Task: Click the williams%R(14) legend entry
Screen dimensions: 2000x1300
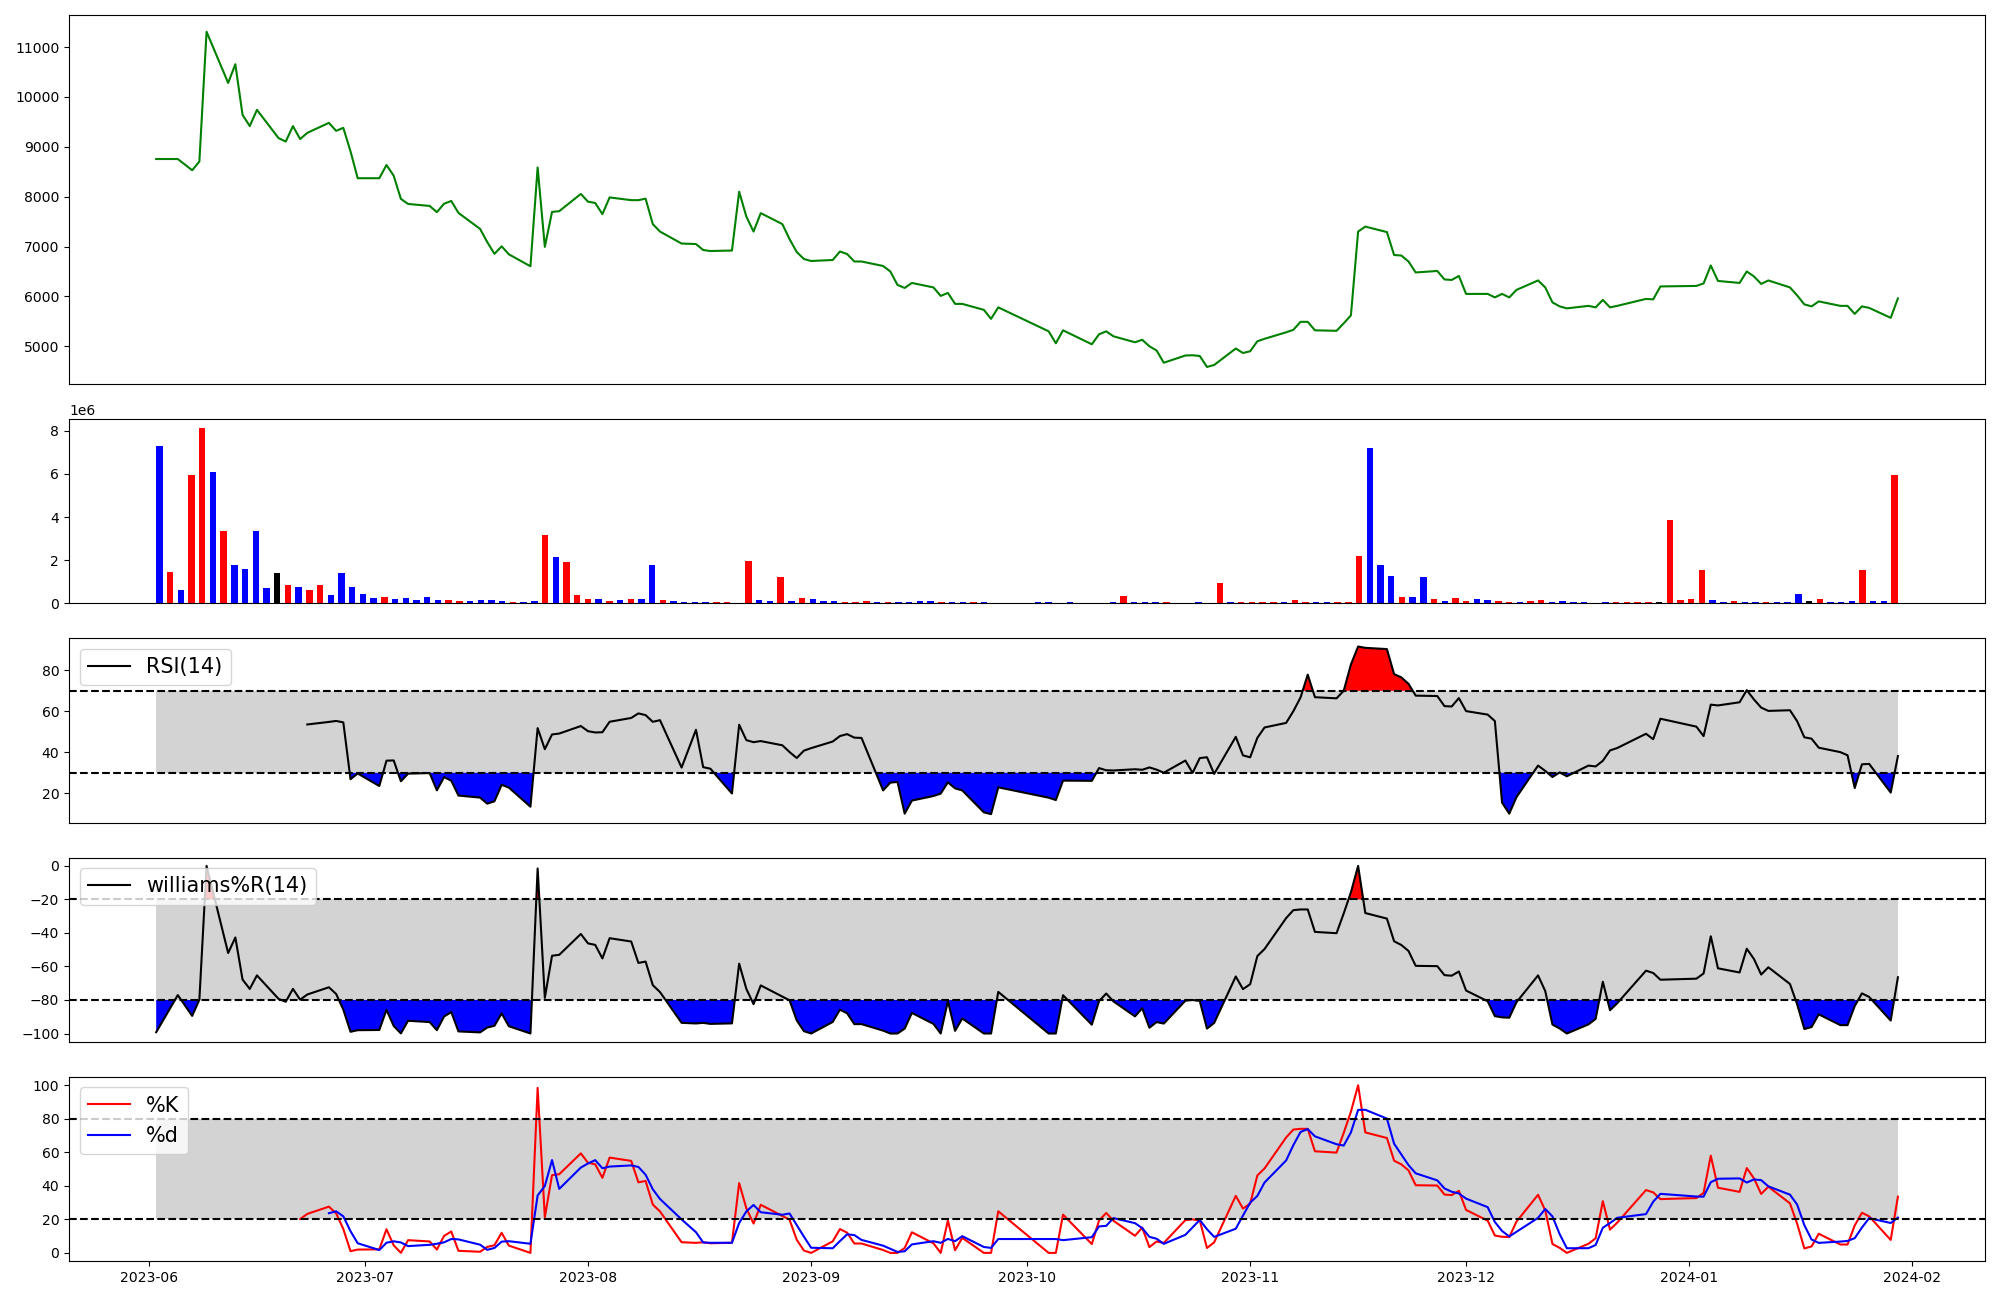Action: pyautogui.click(x=226, y=885)
